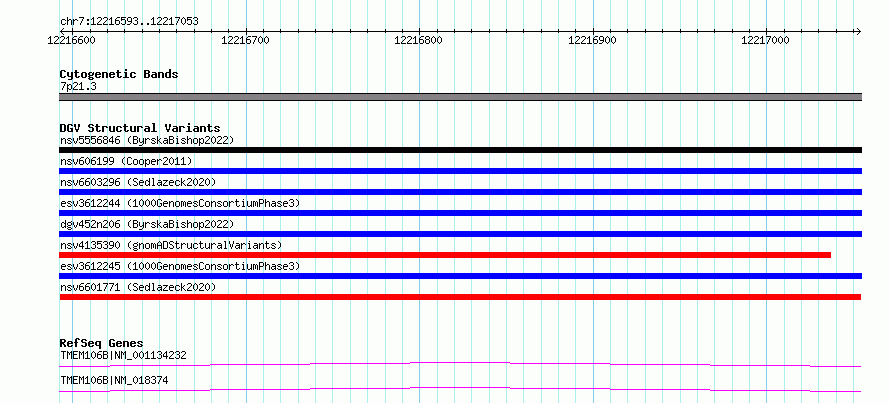This screenshot has height=403, width=890.
Task: Click the nsv606199 (Cooper2011) label
Action: [126, 161]
